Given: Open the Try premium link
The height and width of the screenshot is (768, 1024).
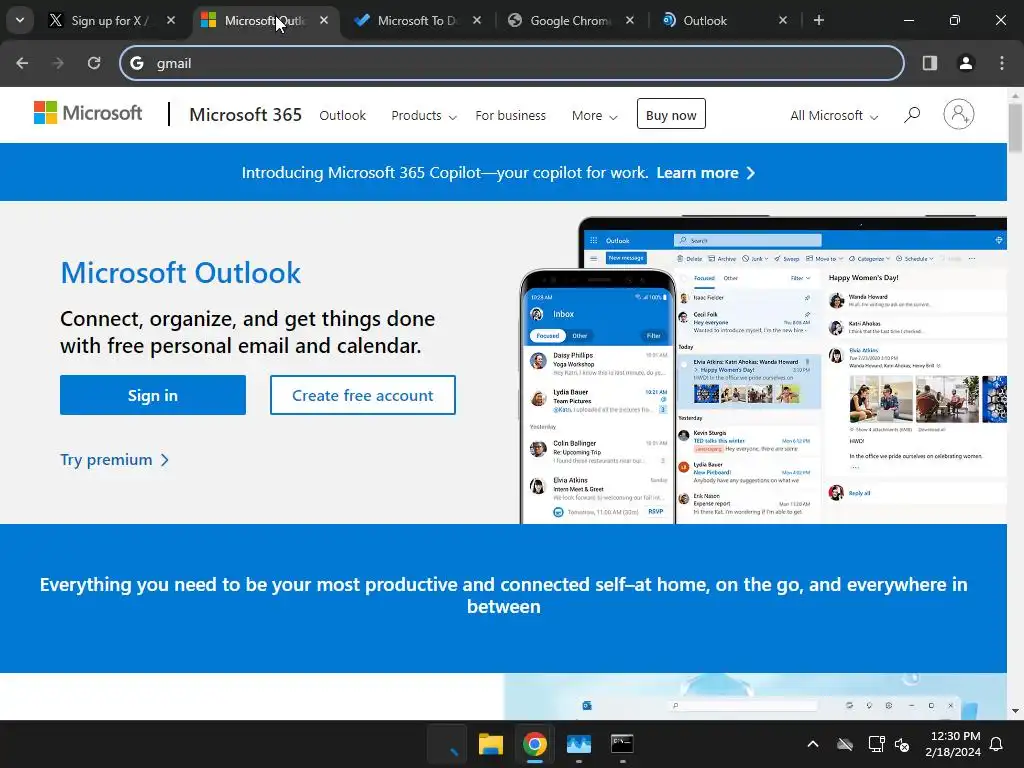Looking at the screenshot, I should tap(114, 460).
